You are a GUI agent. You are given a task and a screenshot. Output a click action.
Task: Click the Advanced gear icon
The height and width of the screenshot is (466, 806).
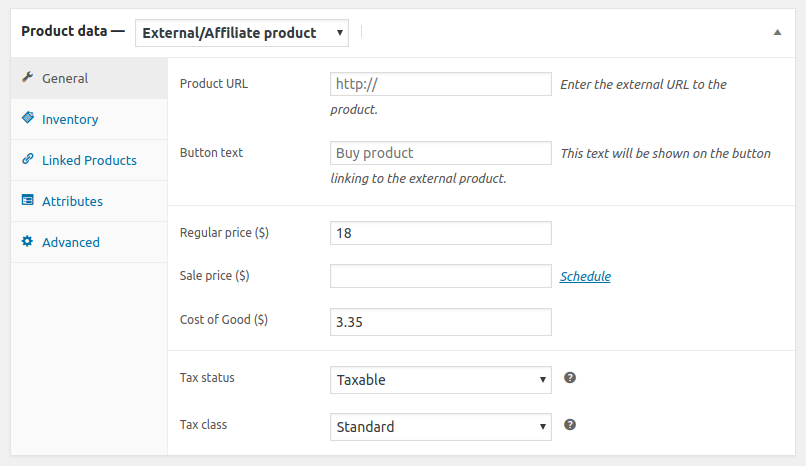[x=28, y=241]
